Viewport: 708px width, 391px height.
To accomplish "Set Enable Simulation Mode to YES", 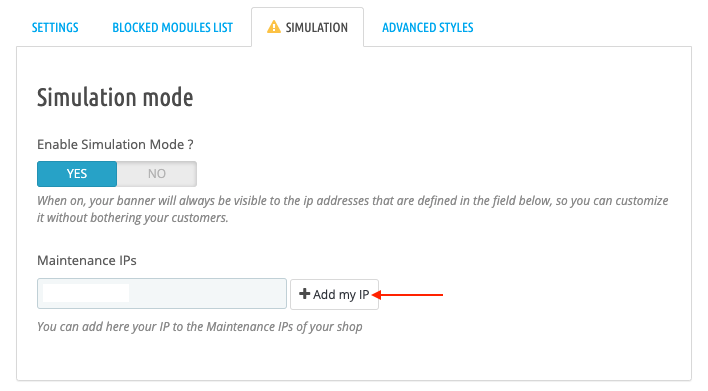I will pyautogui.click(x=77, y=174).
